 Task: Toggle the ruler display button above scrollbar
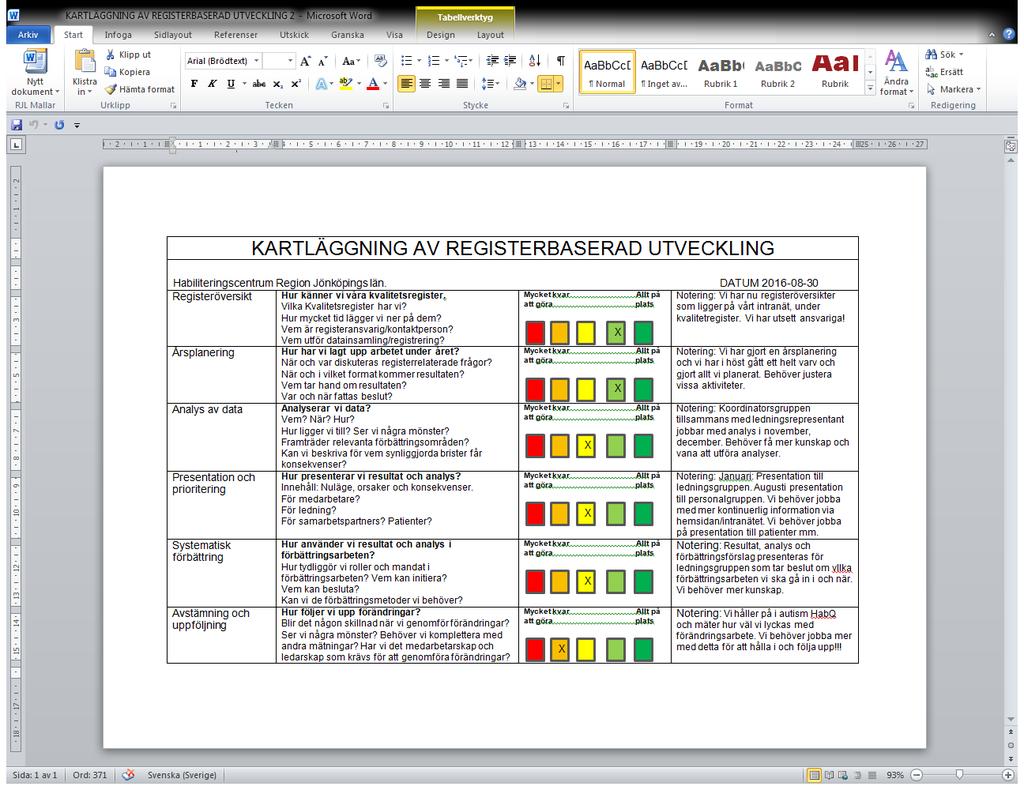[1010, 146]
